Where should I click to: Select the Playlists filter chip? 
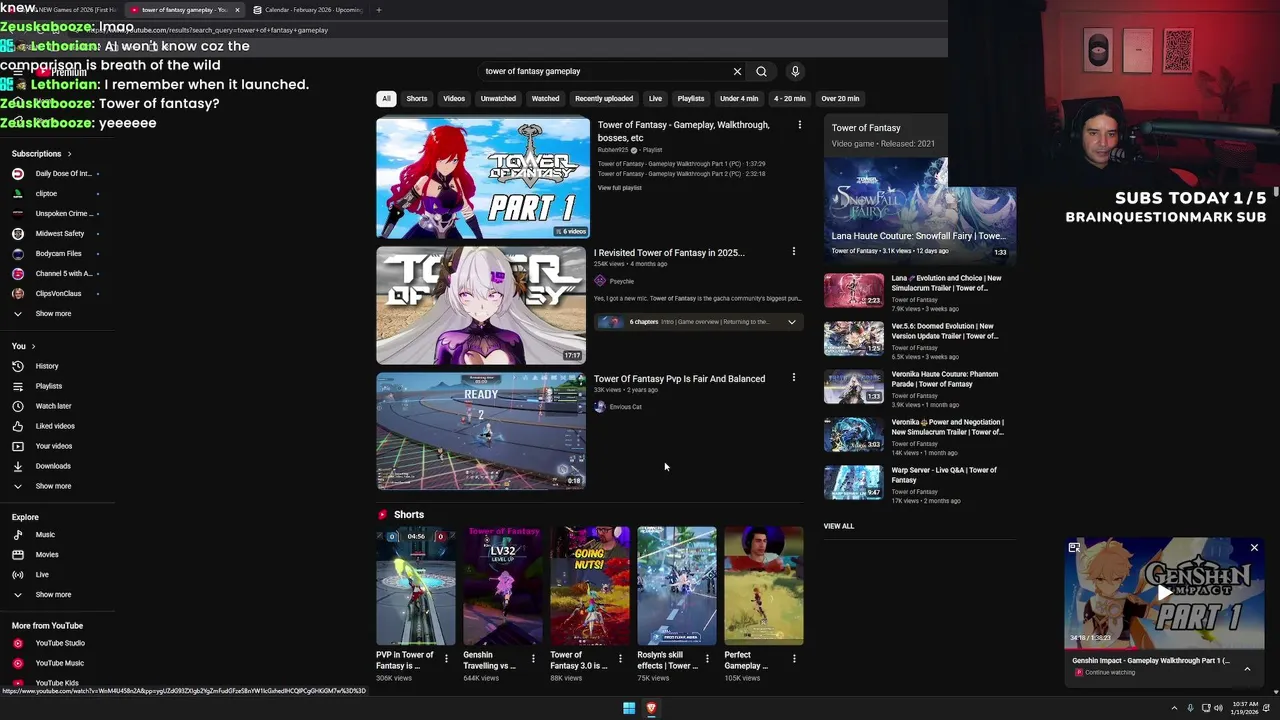691,98
